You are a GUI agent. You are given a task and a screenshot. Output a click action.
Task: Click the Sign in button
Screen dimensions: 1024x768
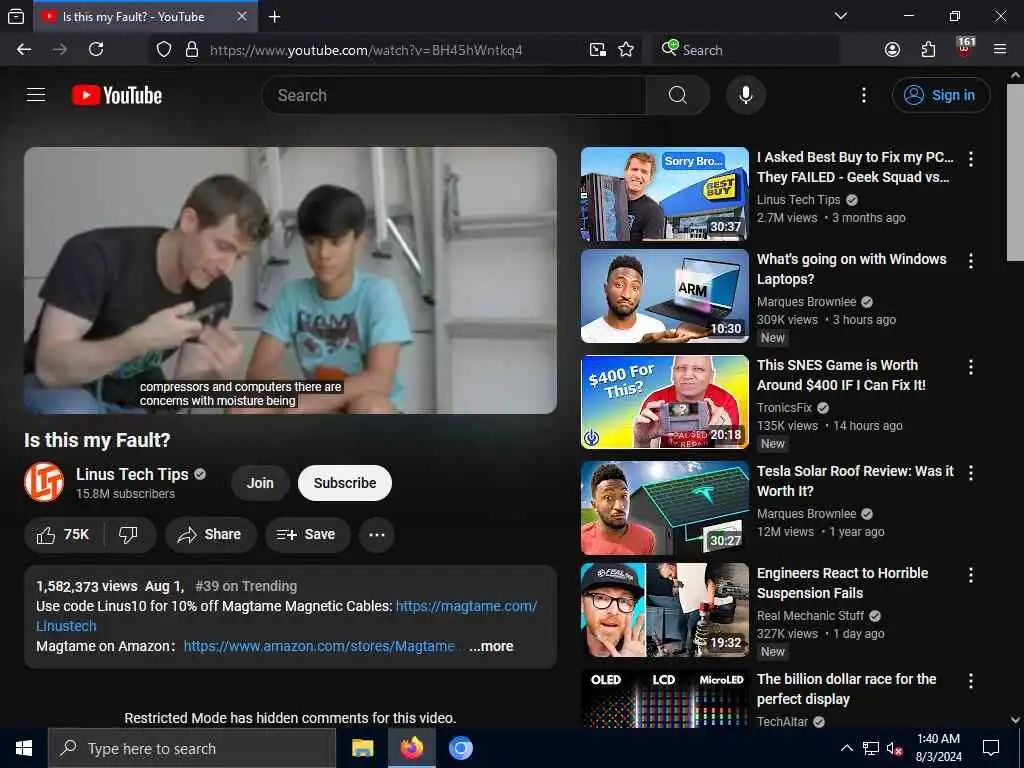[940, 95]
